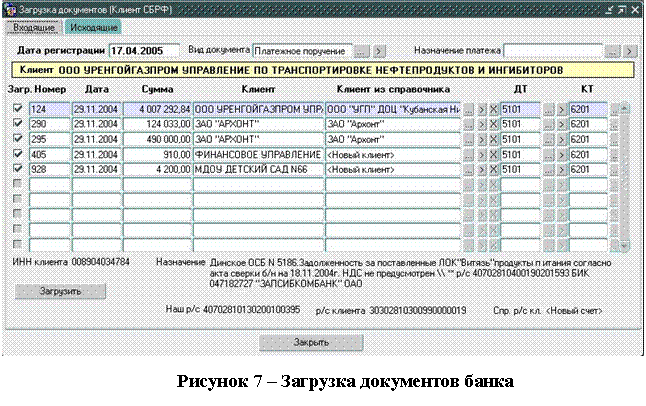646x406 pixels.
Task: Select the client cell ФИНАНСОВОЕ УПРАВЛЕНИЕ
Action: pos(258,155)
